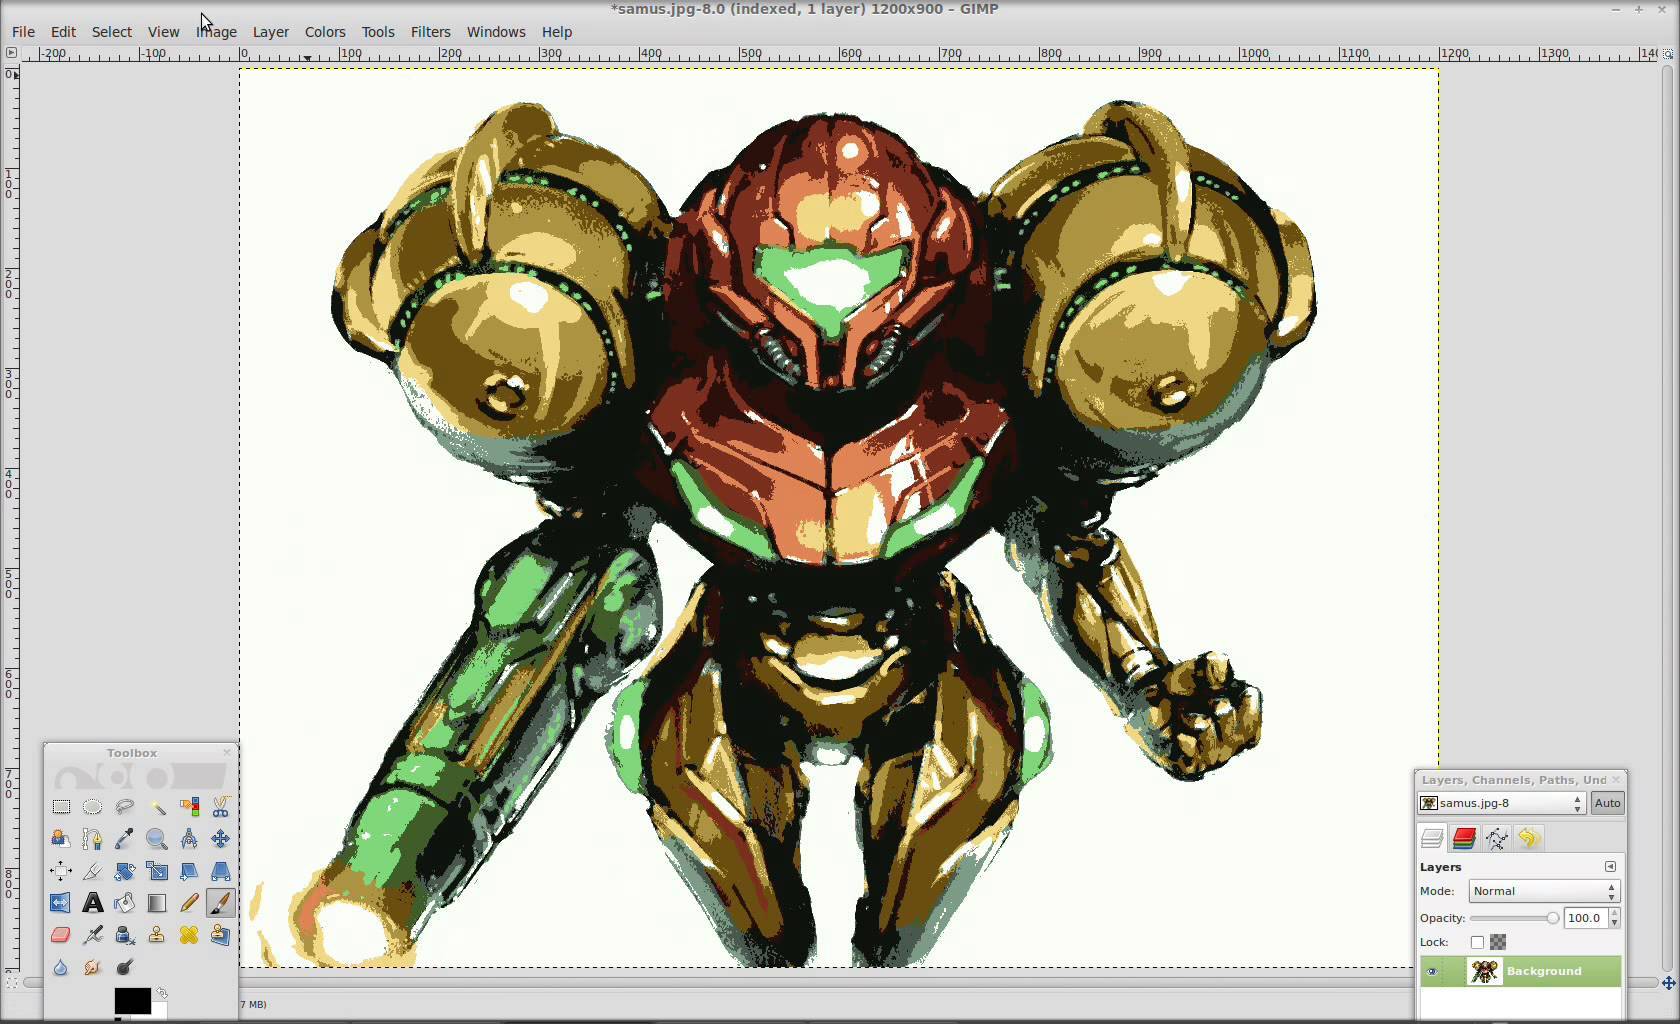Open the Colors menu

325,32
